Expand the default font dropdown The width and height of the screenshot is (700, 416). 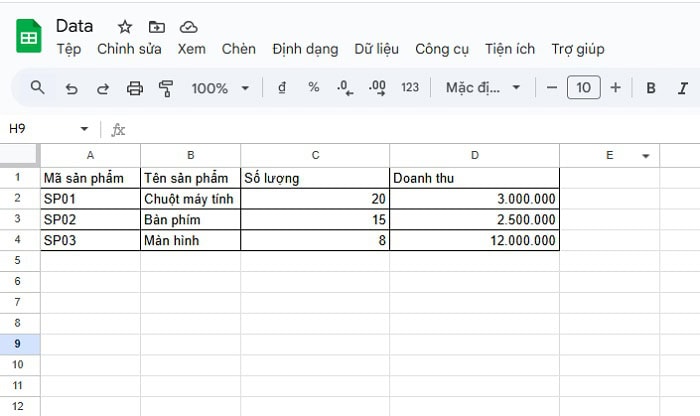[x=483, y=88]
